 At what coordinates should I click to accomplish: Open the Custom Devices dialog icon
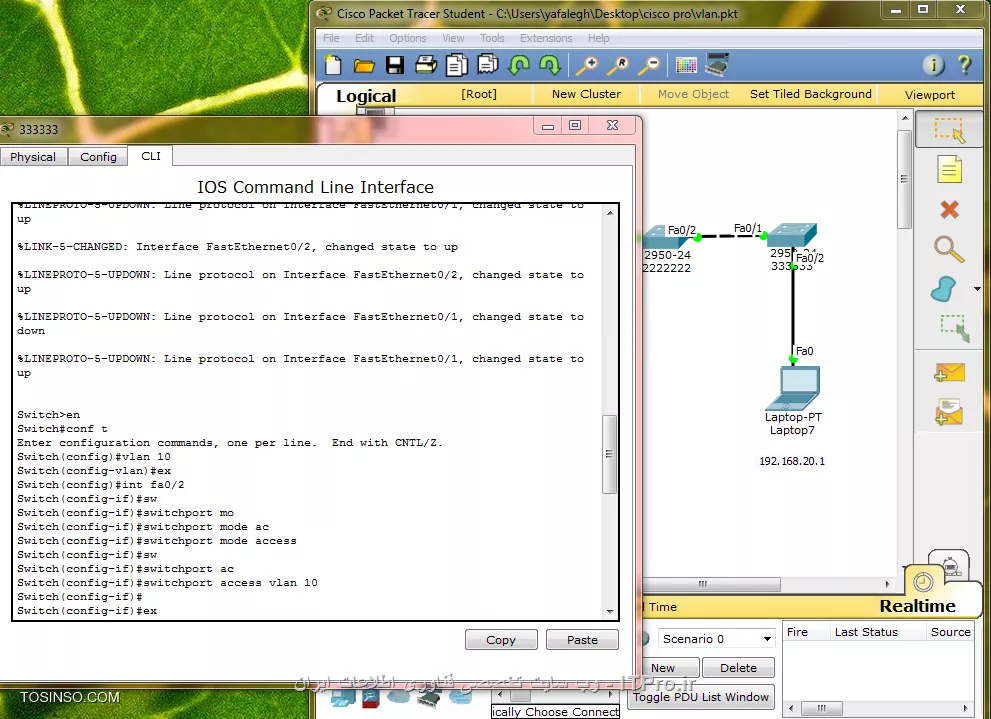coord(717,65)
